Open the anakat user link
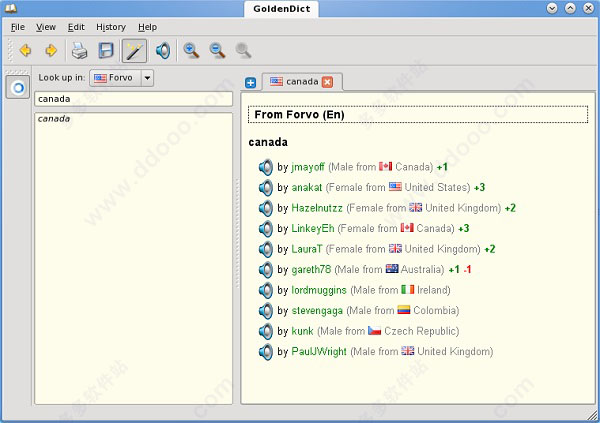The image size is (600, 423). [x=307, y=188]
